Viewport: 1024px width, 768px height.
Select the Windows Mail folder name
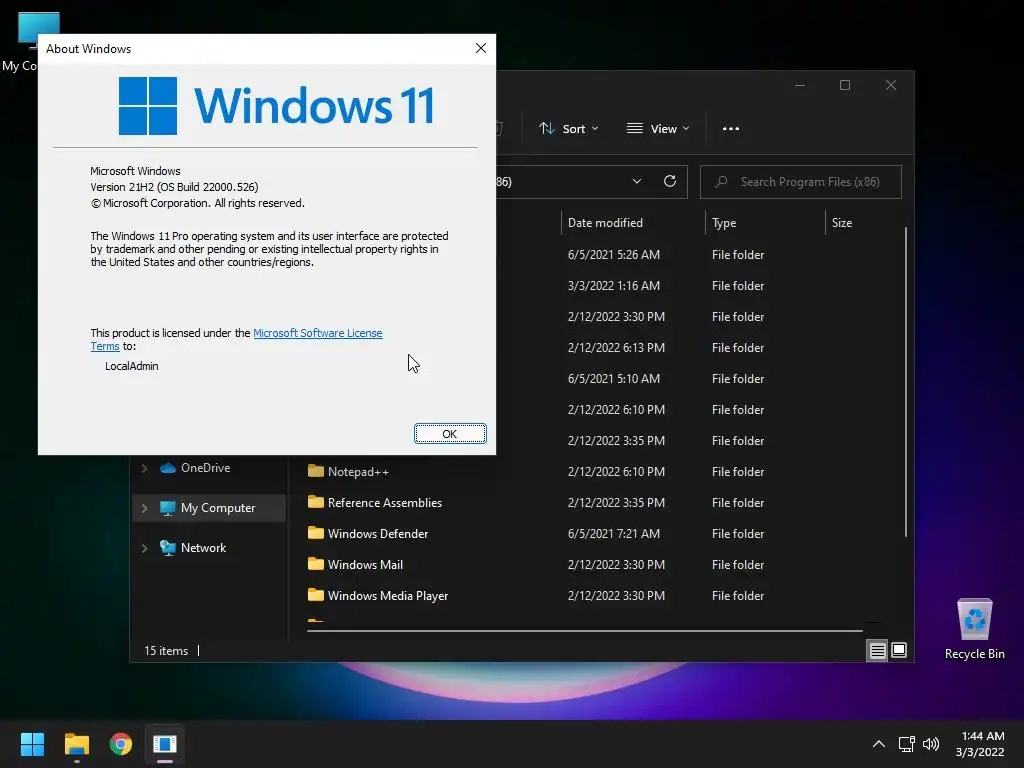pyautogui.click(x=365, y=565)
